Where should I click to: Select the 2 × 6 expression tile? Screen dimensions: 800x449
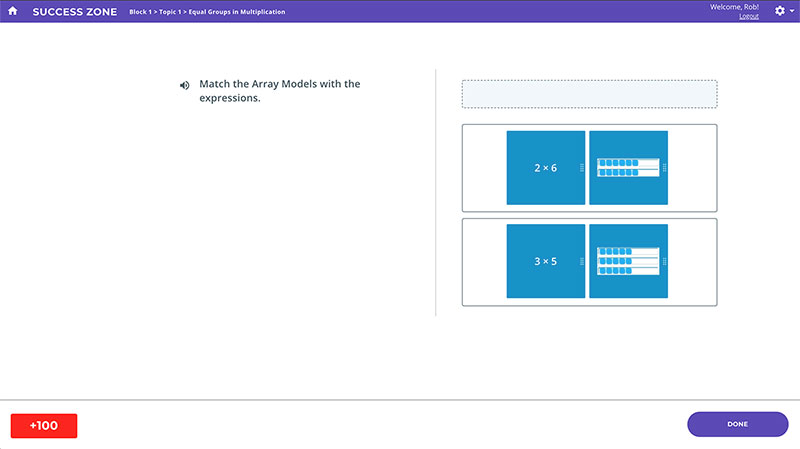pyautogui.click(x=546, y=168)
